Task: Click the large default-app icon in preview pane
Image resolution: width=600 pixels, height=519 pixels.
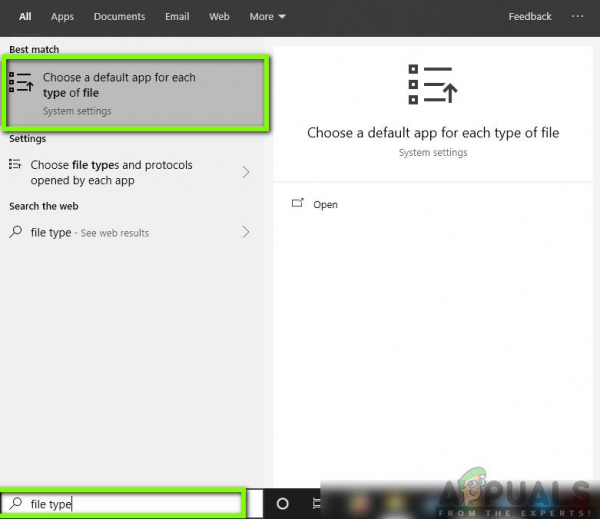Action: 433,84
